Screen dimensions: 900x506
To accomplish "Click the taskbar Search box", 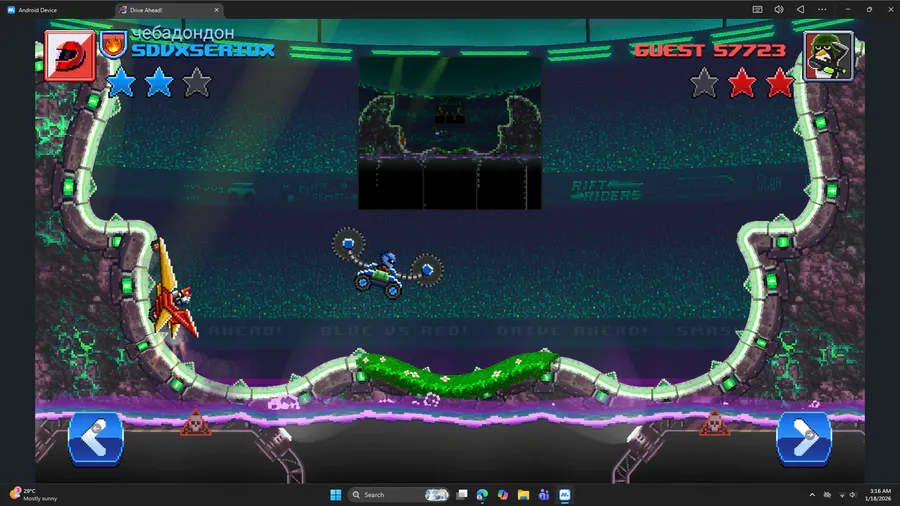I will coord(399,495).
